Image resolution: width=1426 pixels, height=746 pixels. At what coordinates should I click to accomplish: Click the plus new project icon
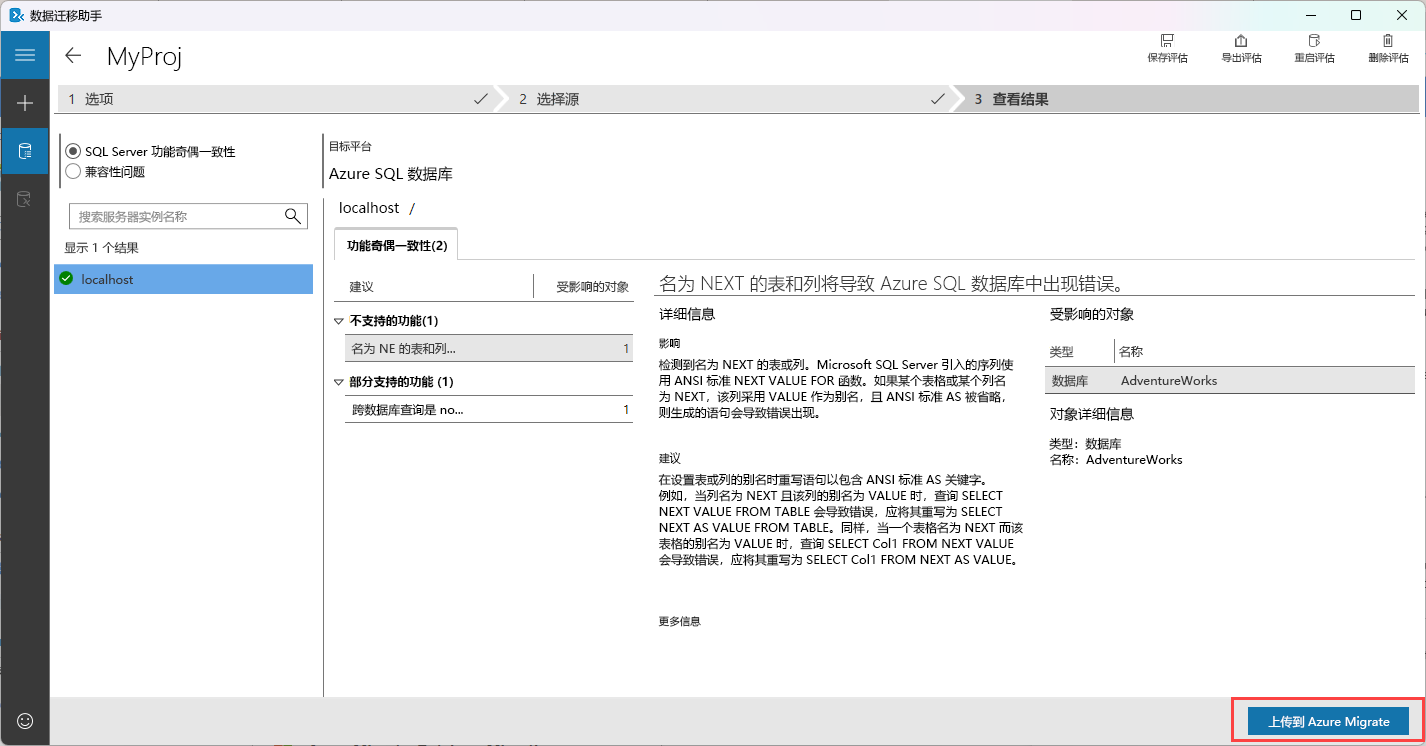tap(25, 103)
